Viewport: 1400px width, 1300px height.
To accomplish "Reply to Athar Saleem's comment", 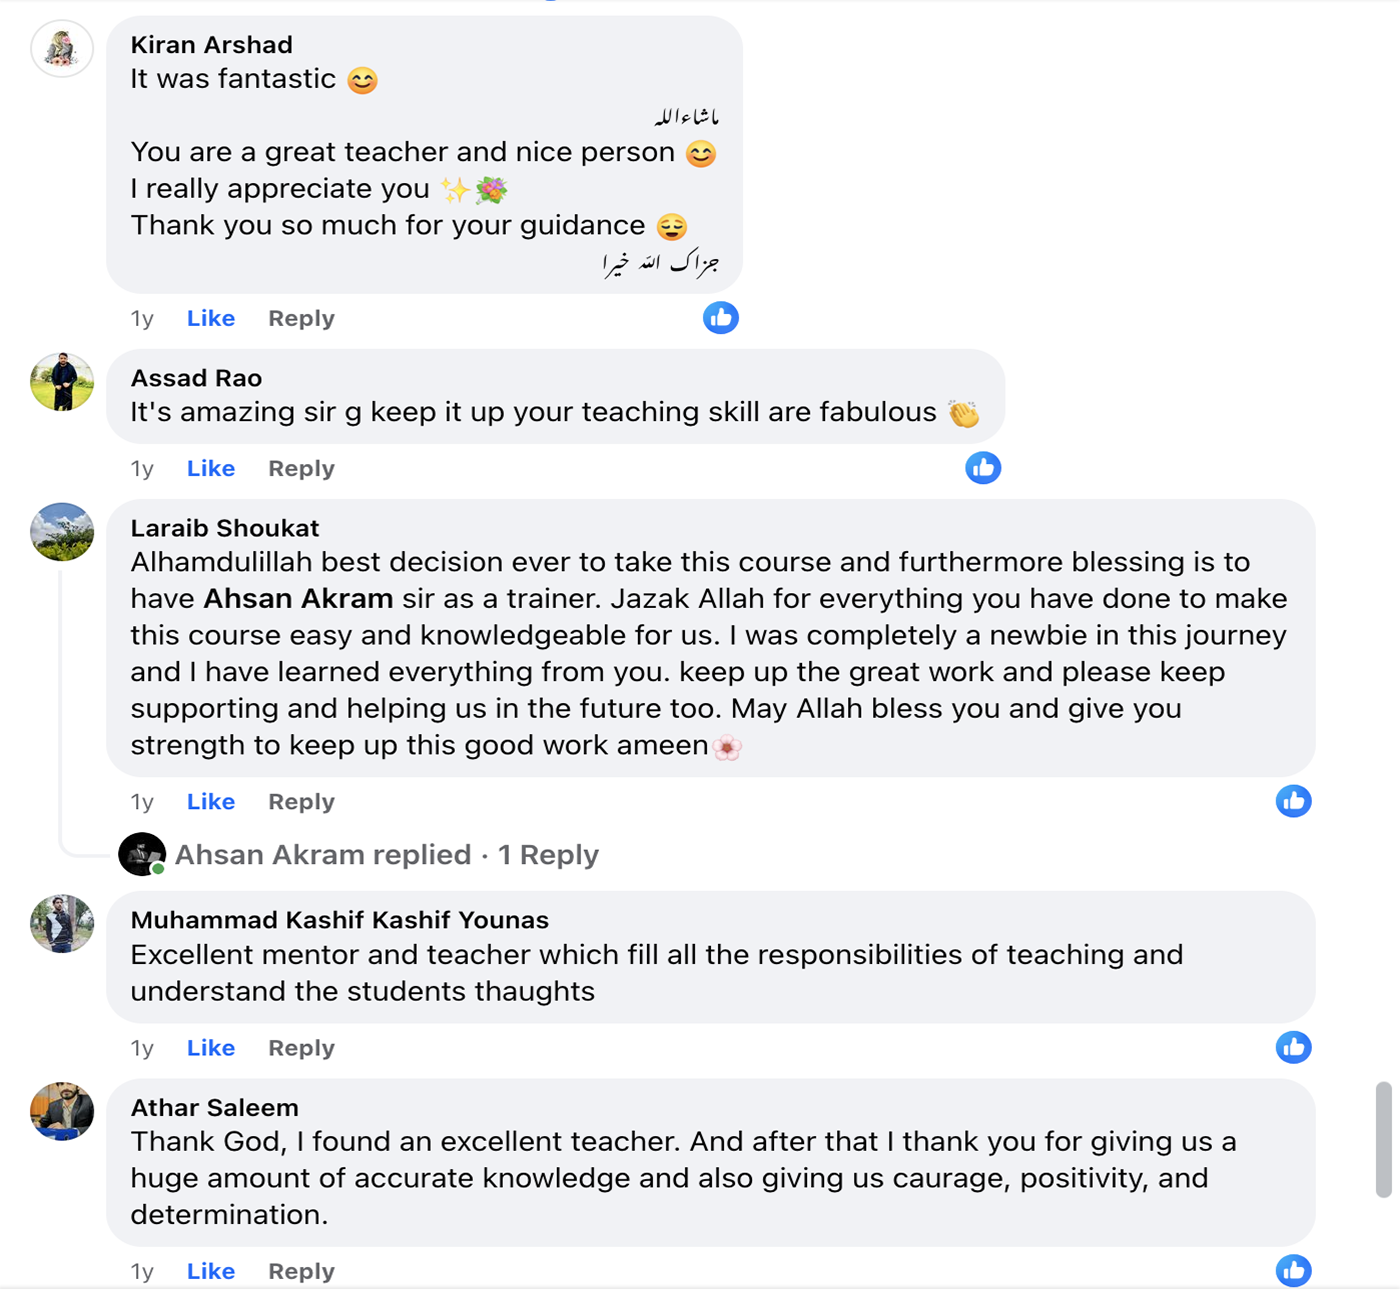I will coord(301,1271).
